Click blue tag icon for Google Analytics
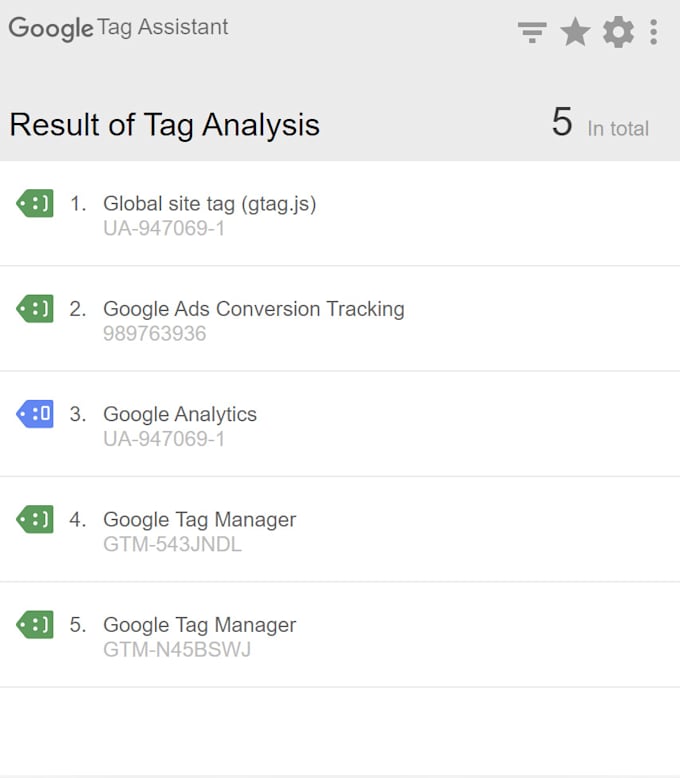 [x=35, y=414]
